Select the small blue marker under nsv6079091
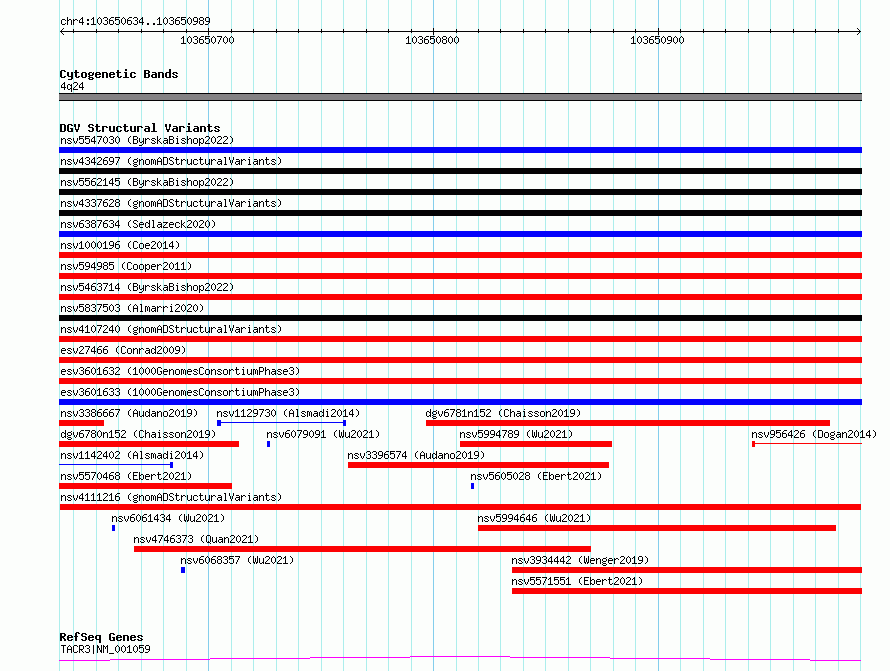890x671 pixels. point(268,444)
